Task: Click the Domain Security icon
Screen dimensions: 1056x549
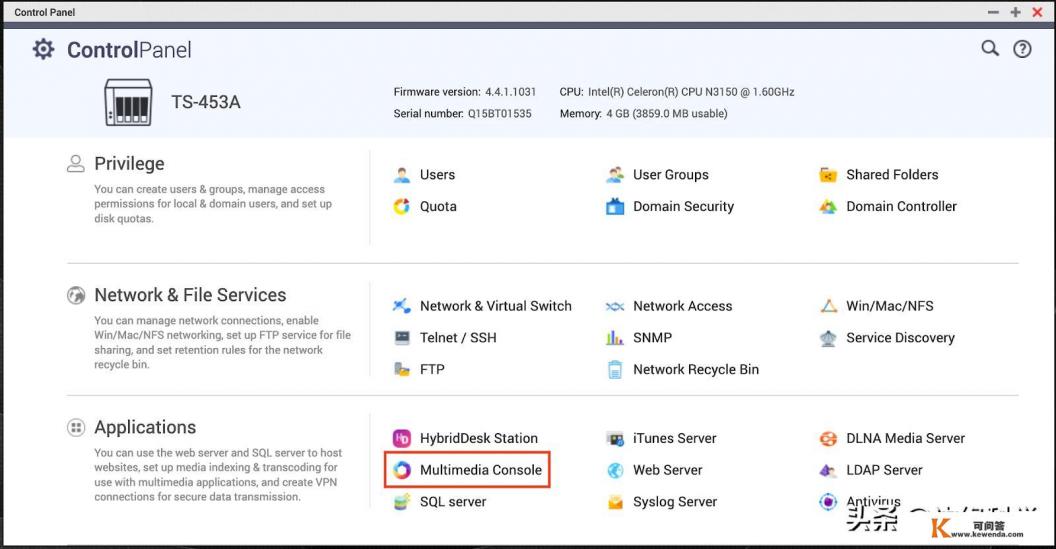Action: (615, 207)
